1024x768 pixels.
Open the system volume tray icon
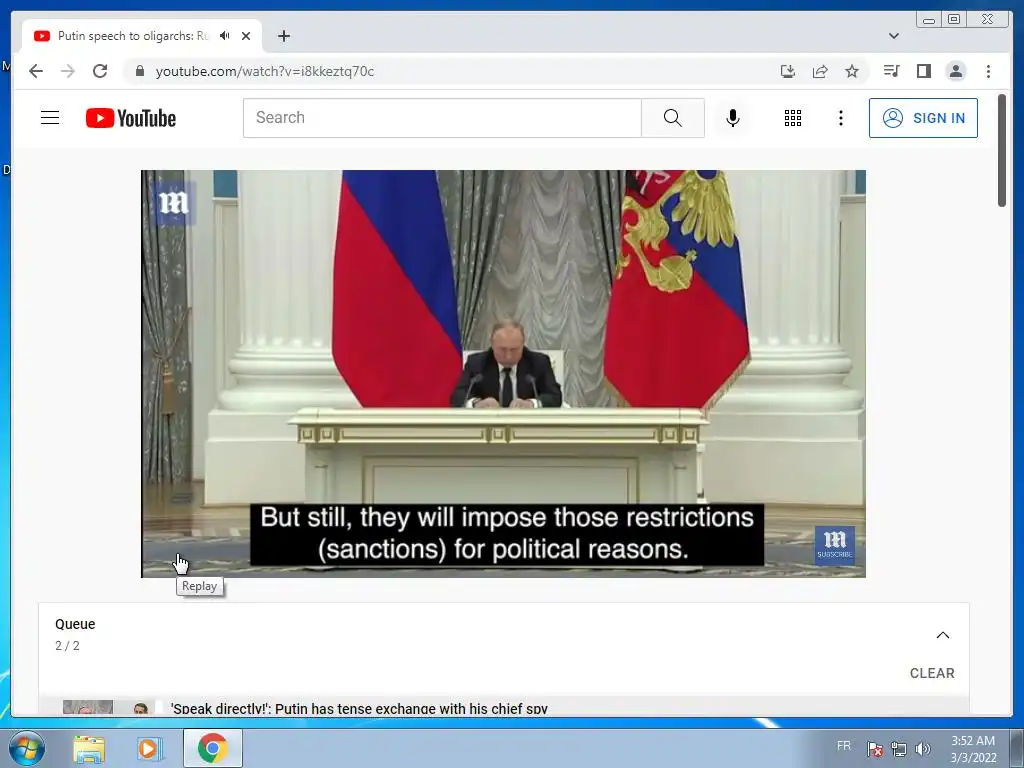[x=923, y=748]
